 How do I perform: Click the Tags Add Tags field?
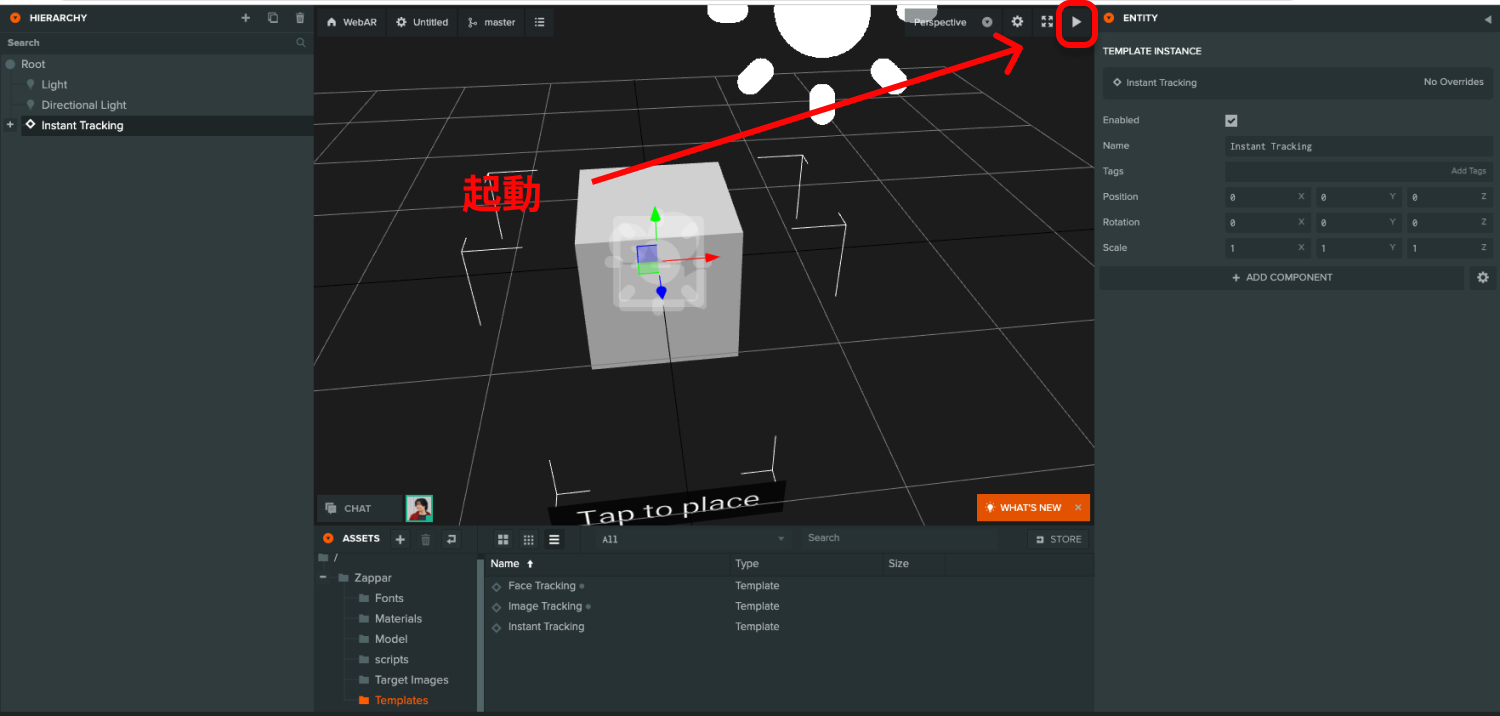1359,171
